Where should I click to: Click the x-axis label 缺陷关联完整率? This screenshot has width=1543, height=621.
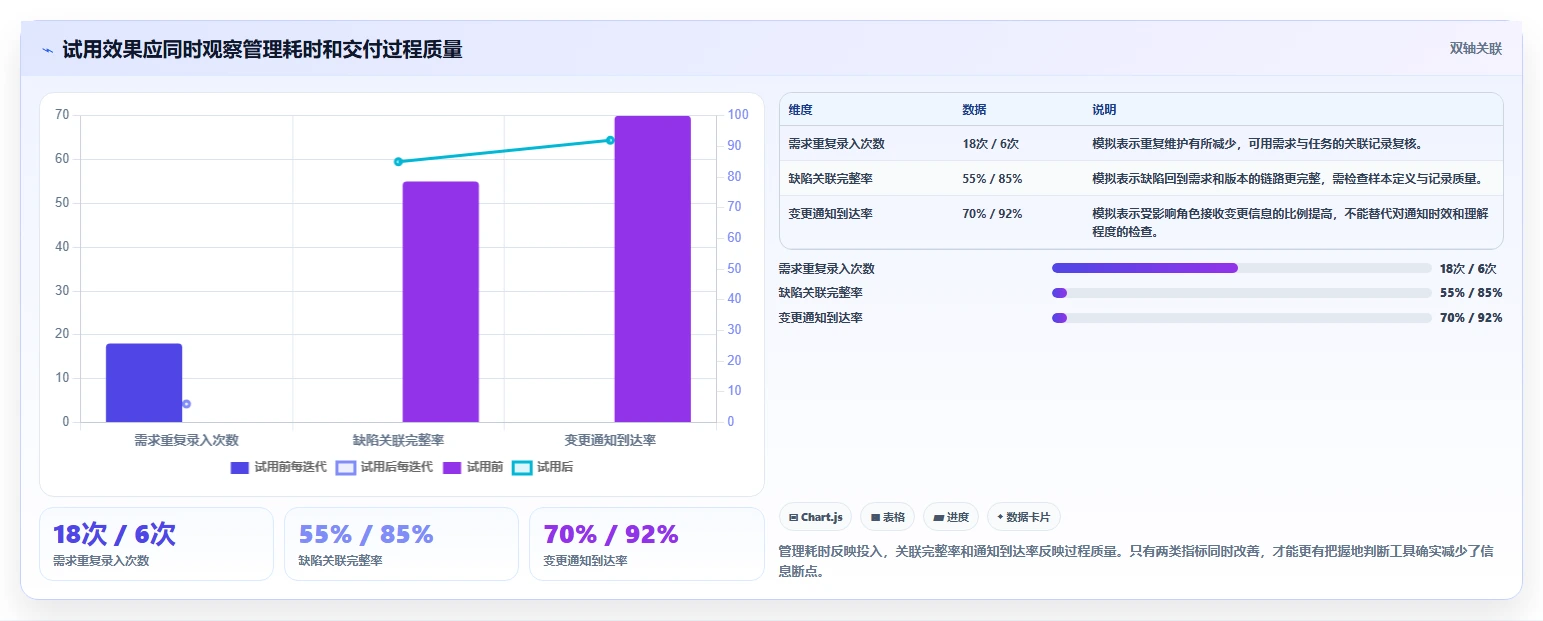click(398, 440)
